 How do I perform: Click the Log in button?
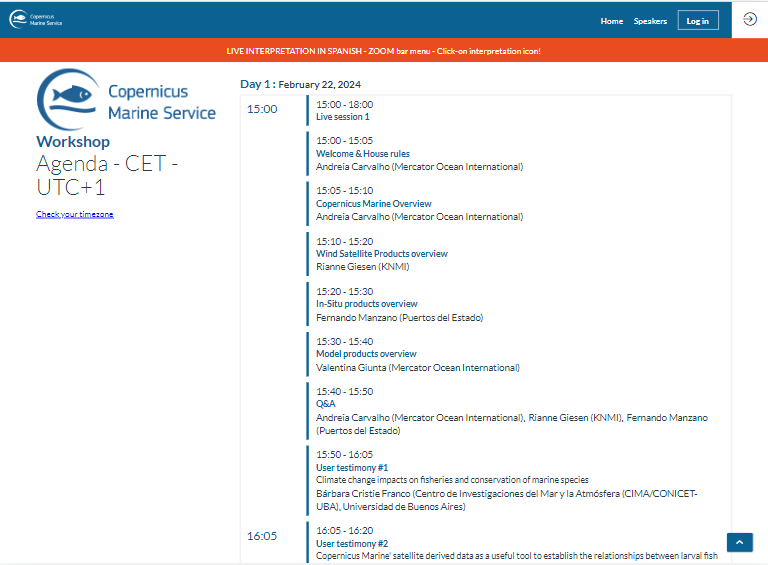pyautogui.click(x=698, y=21)
